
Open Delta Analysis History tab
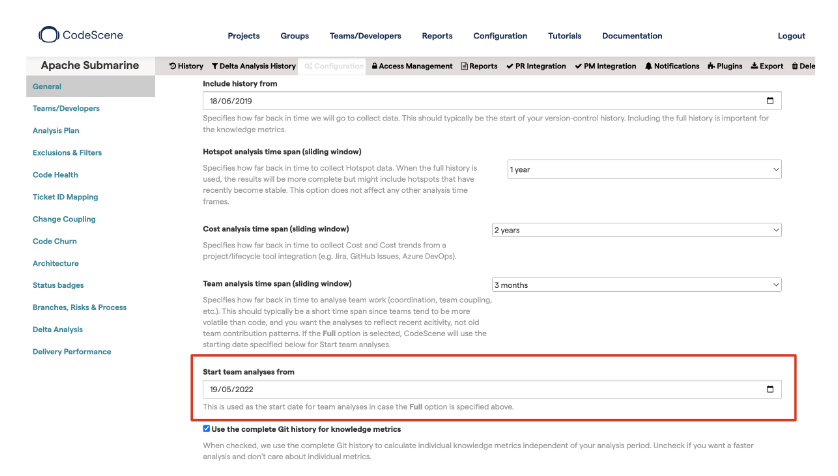pos(254,66)
